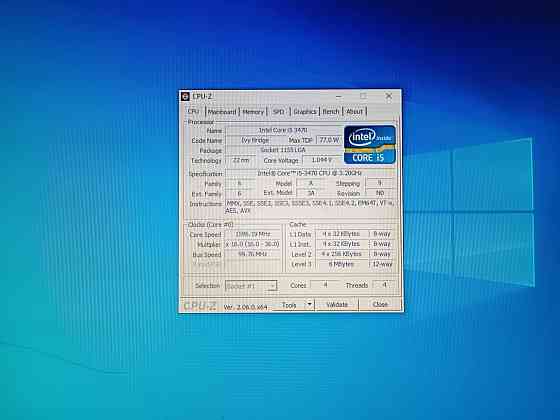
Task: Click the CPU-Z app icon in title bar
Action: [185, 97]
